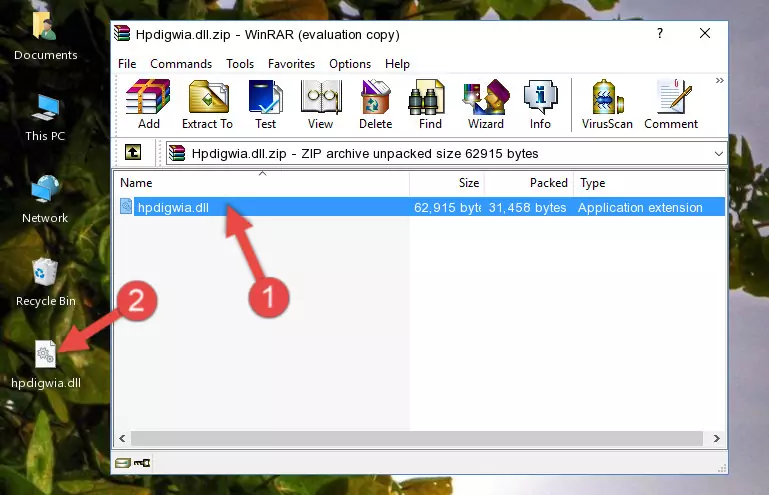Image resolution: width=769 pixels, height=495 pixels.
Task: Click the Delete toolbar icon
Action: click(x=376, y=104)
